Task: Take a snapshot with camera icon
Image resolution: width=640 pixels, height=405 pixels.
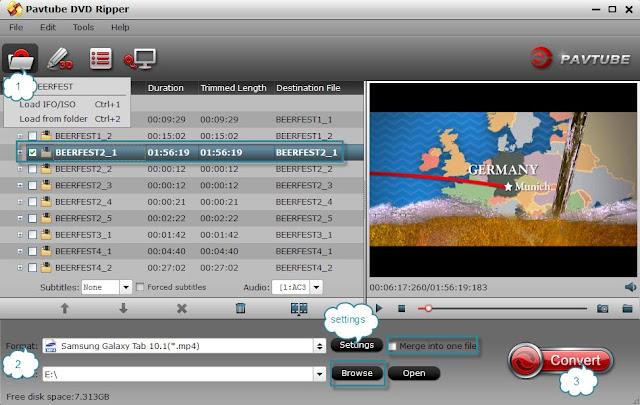Action: (602, 309)
